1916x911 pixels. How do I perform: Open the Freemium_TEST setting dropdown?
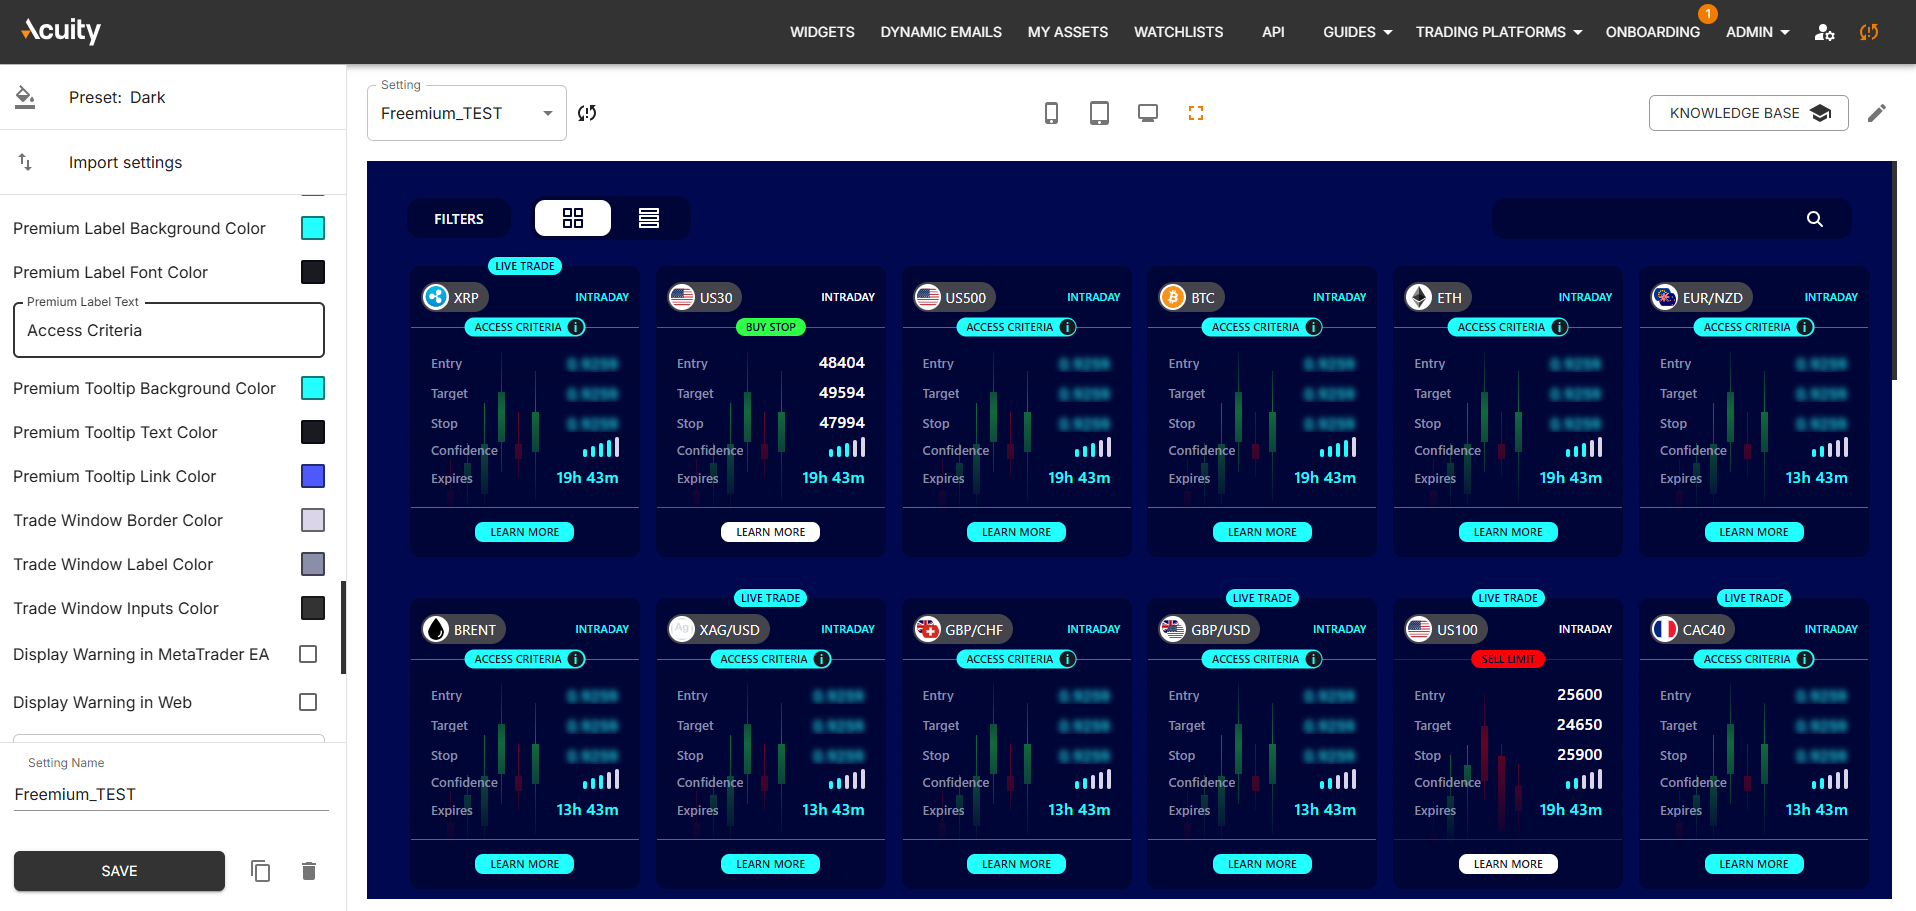pyautogui.click(x=466, y=113)
